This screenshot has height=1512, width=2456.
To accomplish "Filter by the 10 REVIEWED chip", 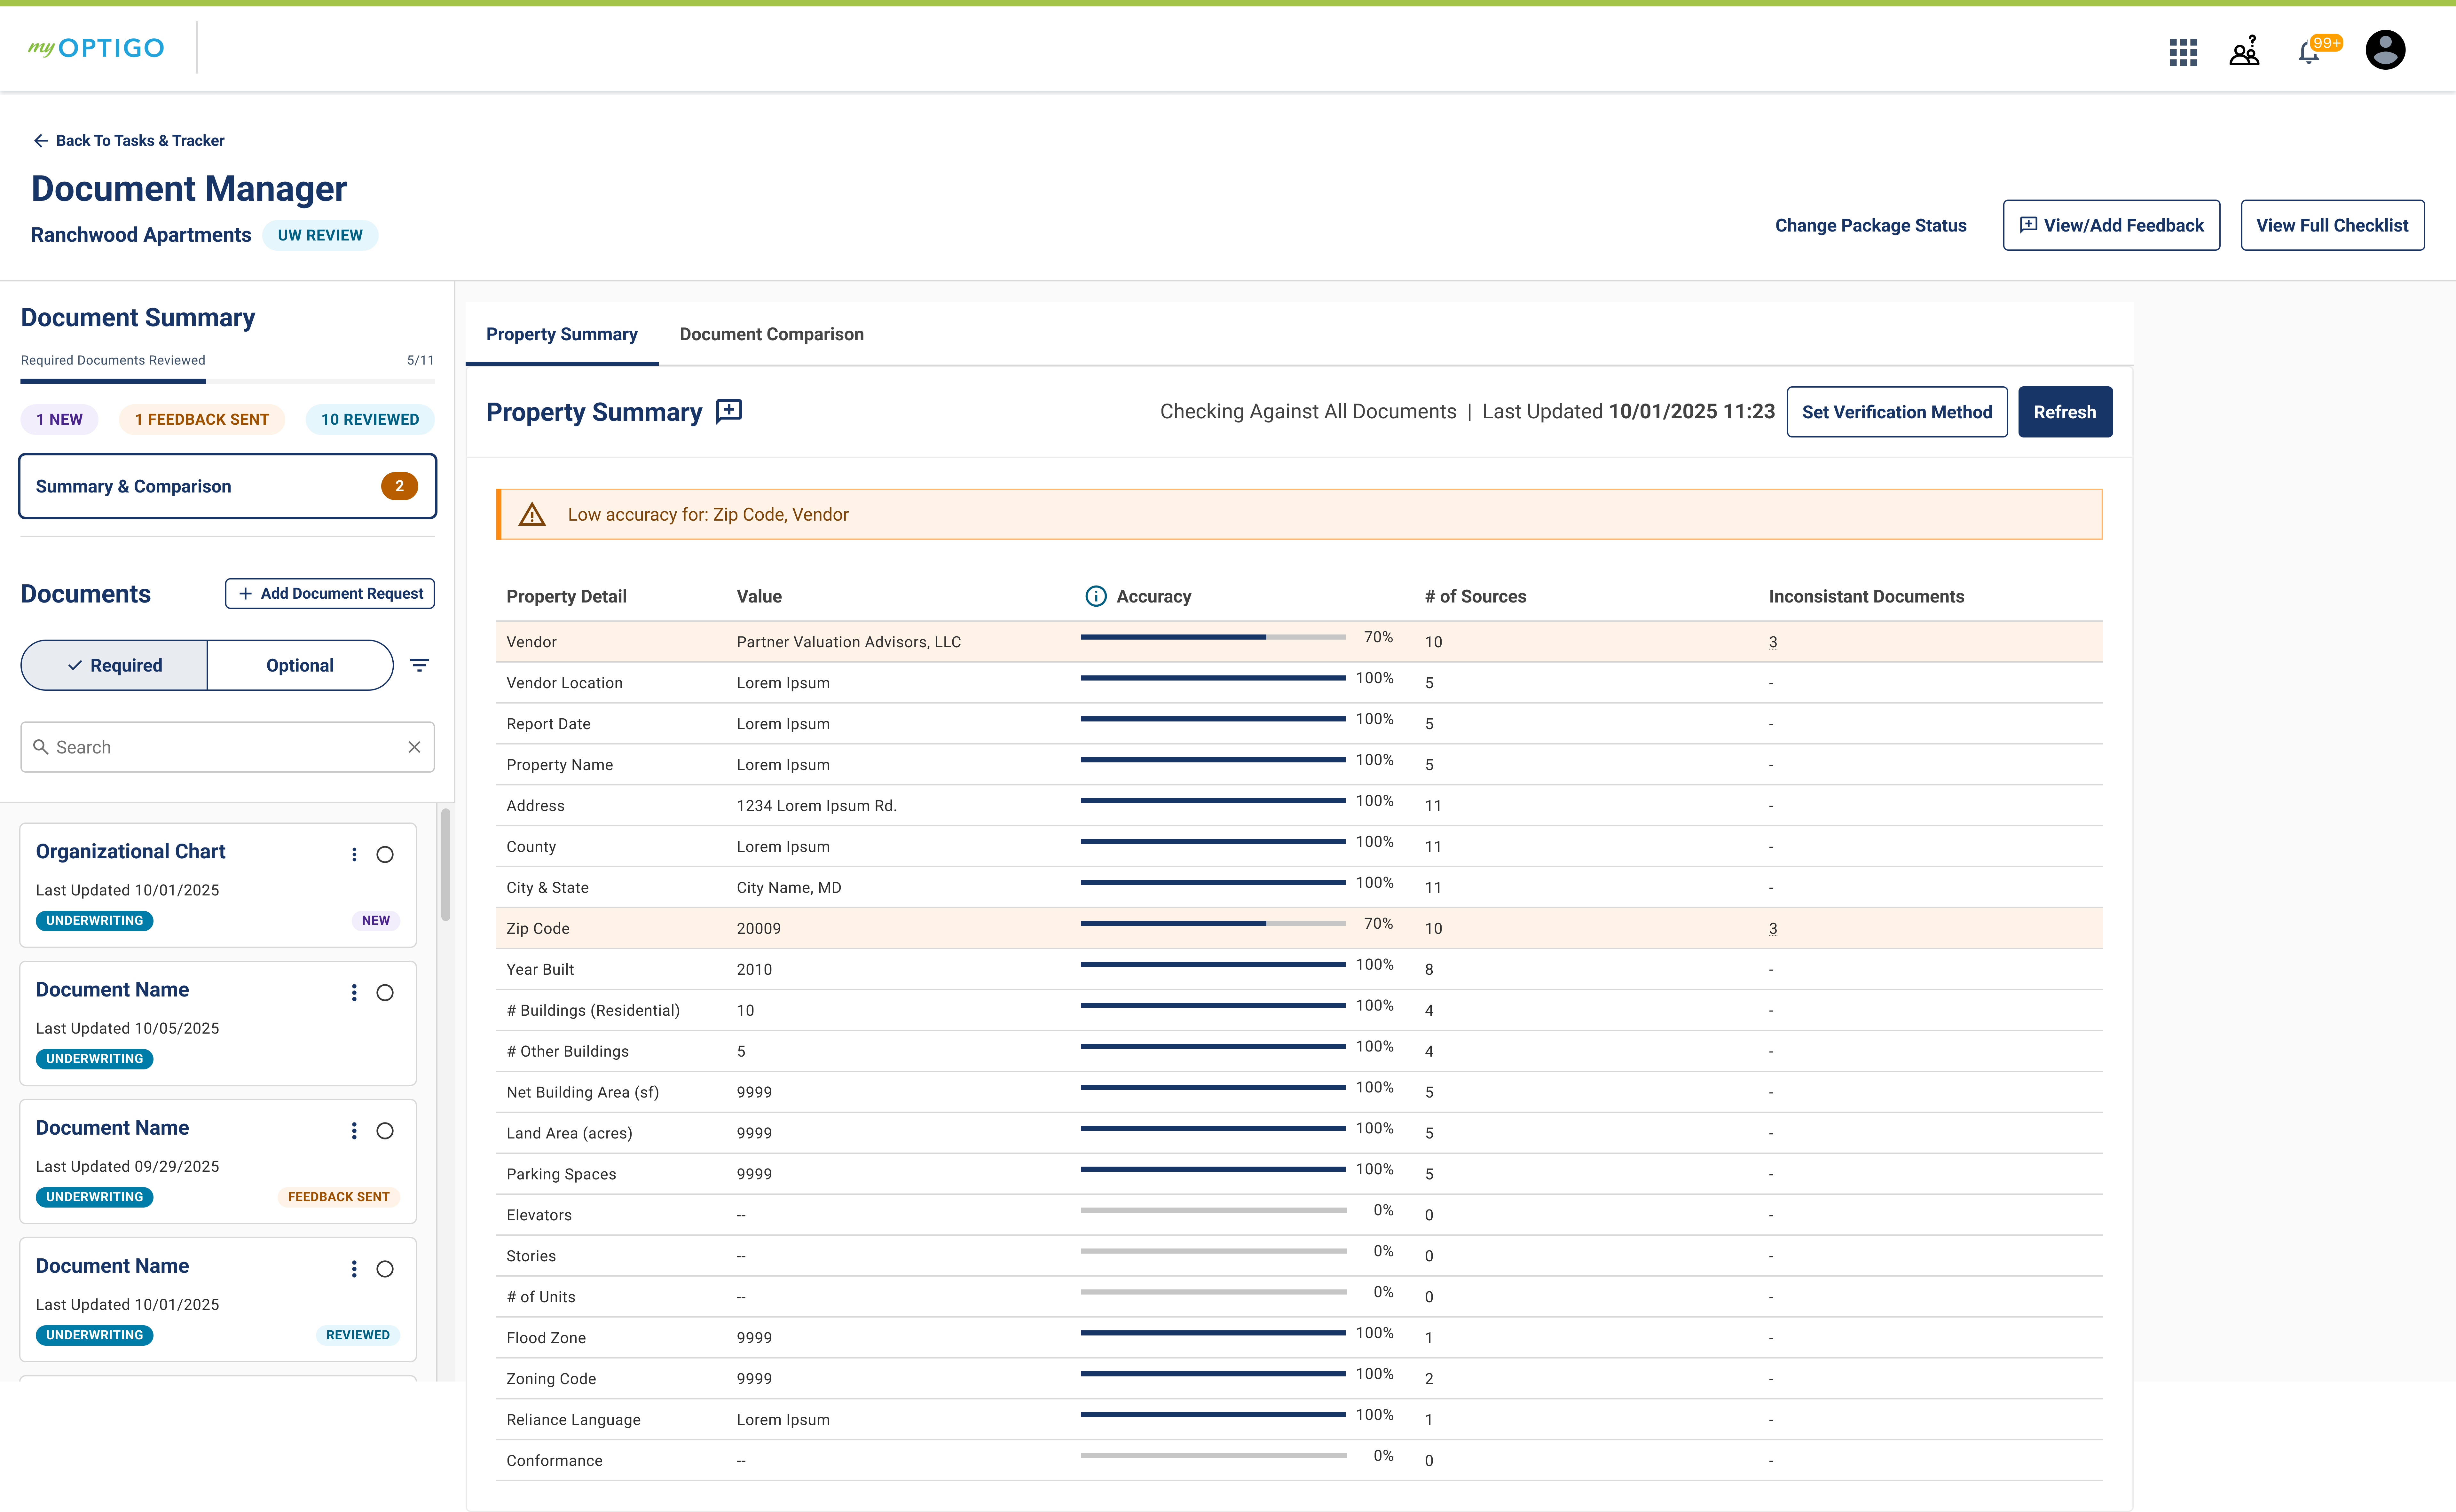I will point(370,419).
